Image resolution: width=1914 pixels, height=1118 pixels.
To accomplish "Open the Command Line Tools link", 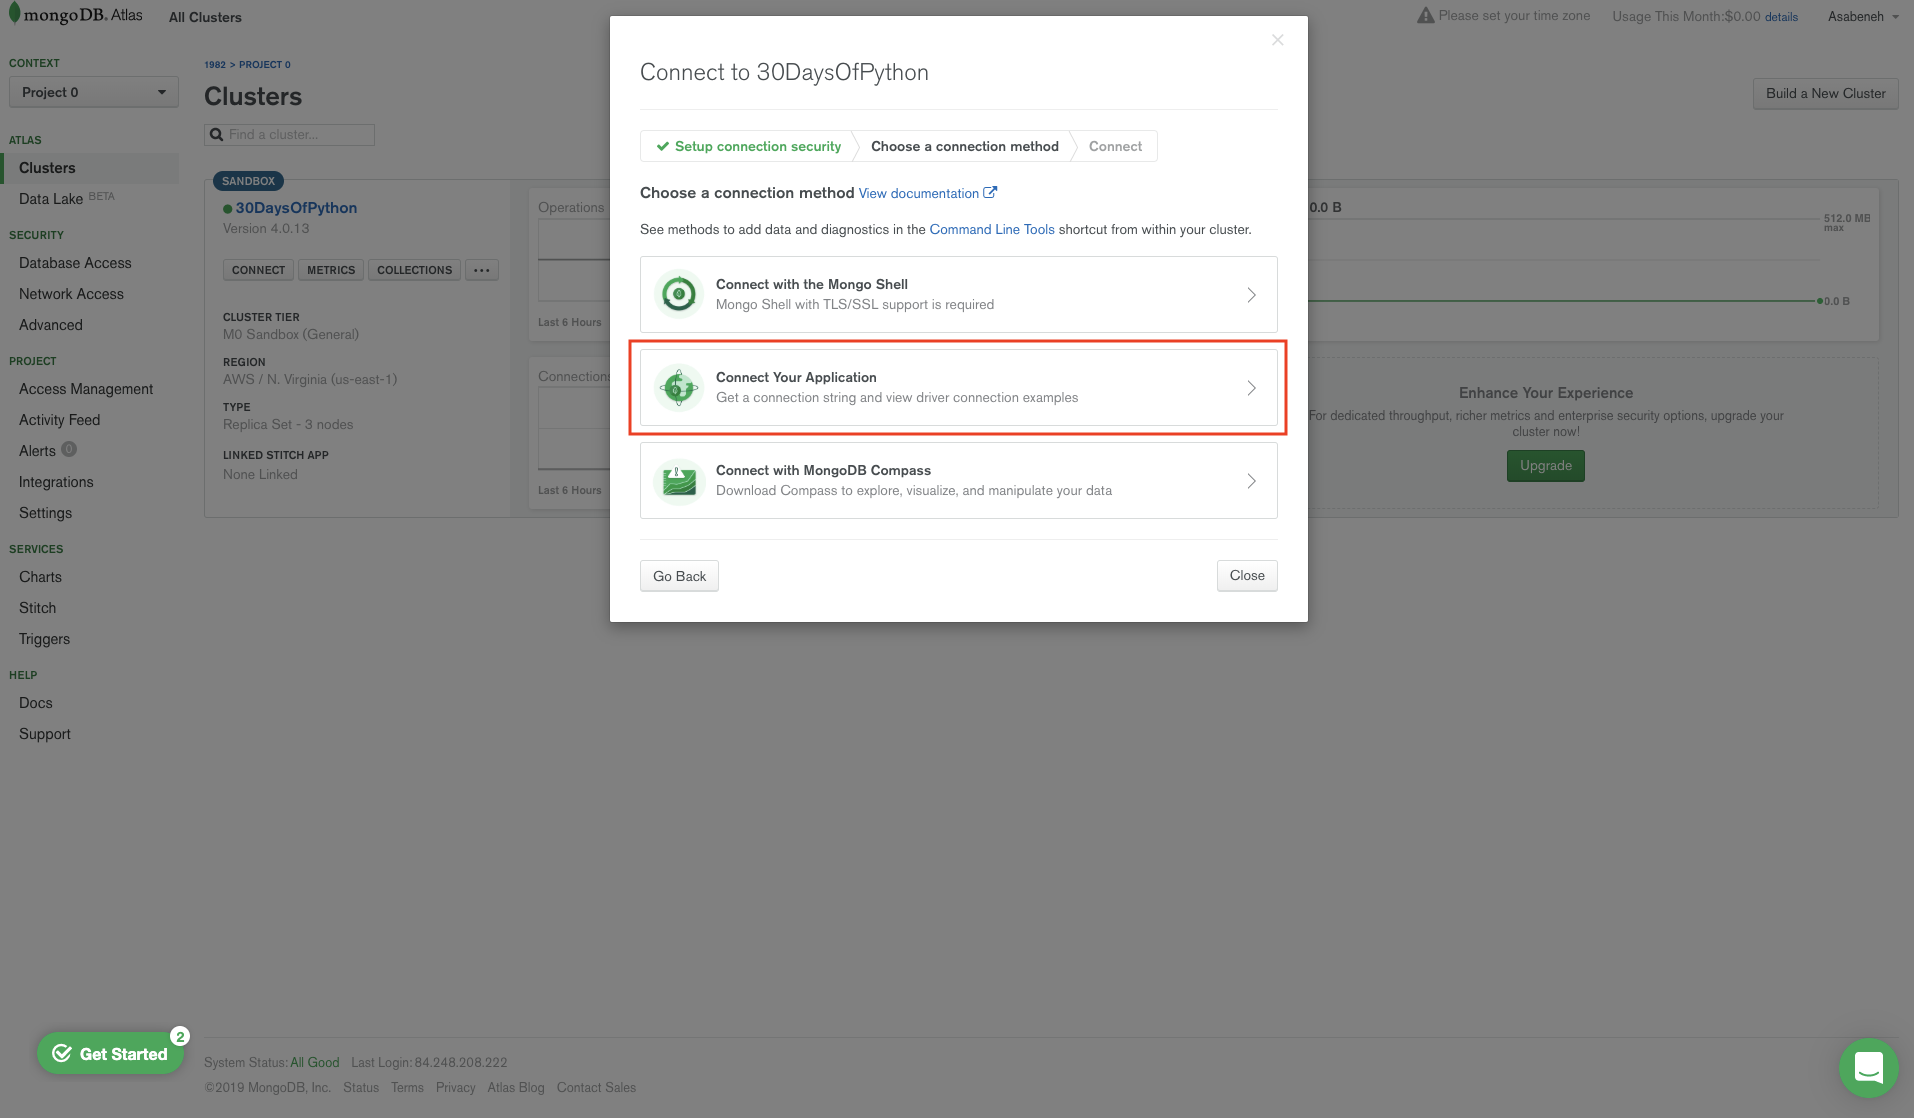I will click(x=991, y=229).
